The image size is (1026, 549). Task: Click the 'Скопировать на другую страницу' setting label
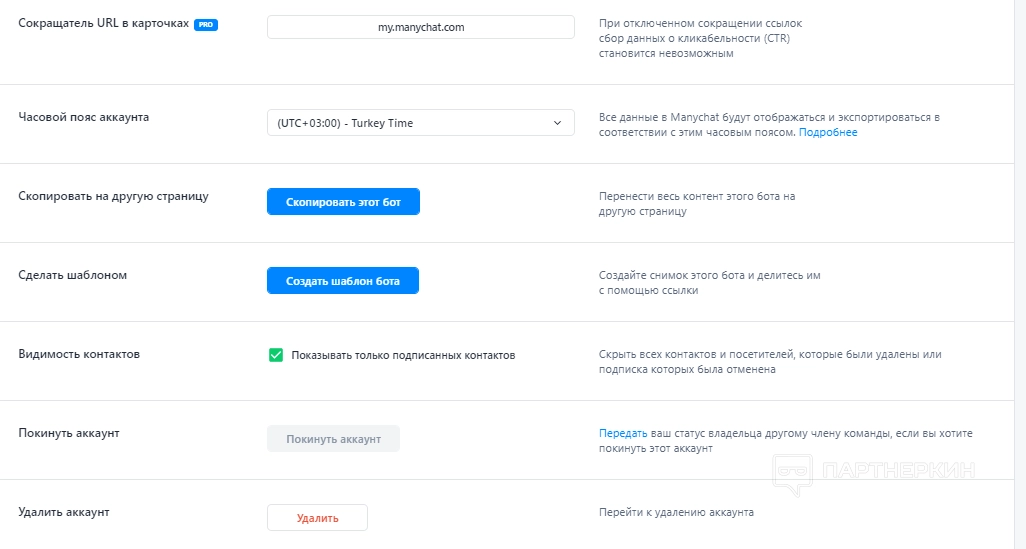click(114, 196)
